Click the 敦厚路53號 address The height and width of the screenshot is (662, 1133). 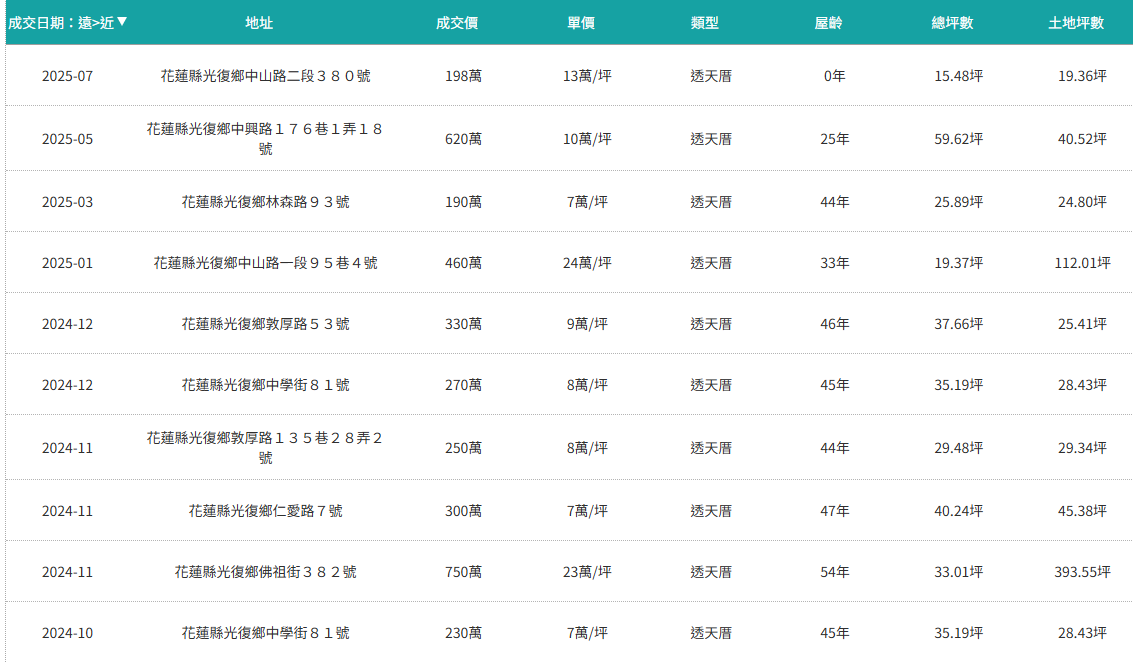click(265, 324)
